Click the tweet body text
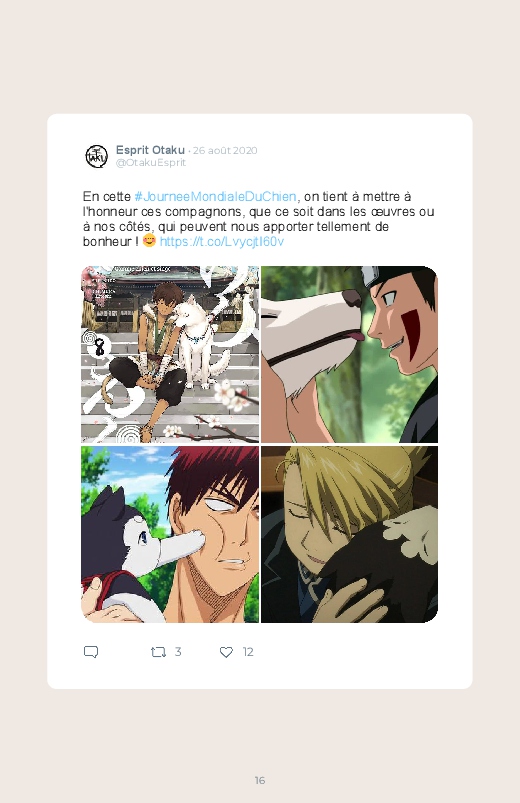This screenshot has height=803, width=520. coord(259,219)
